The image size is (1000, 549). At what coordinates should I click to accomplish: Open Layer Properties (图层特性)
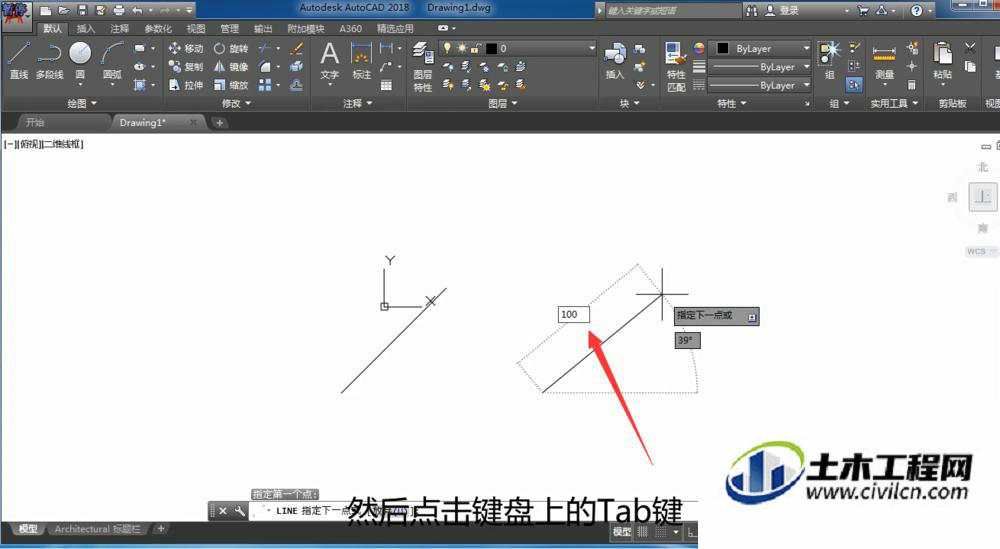point(422,66)
